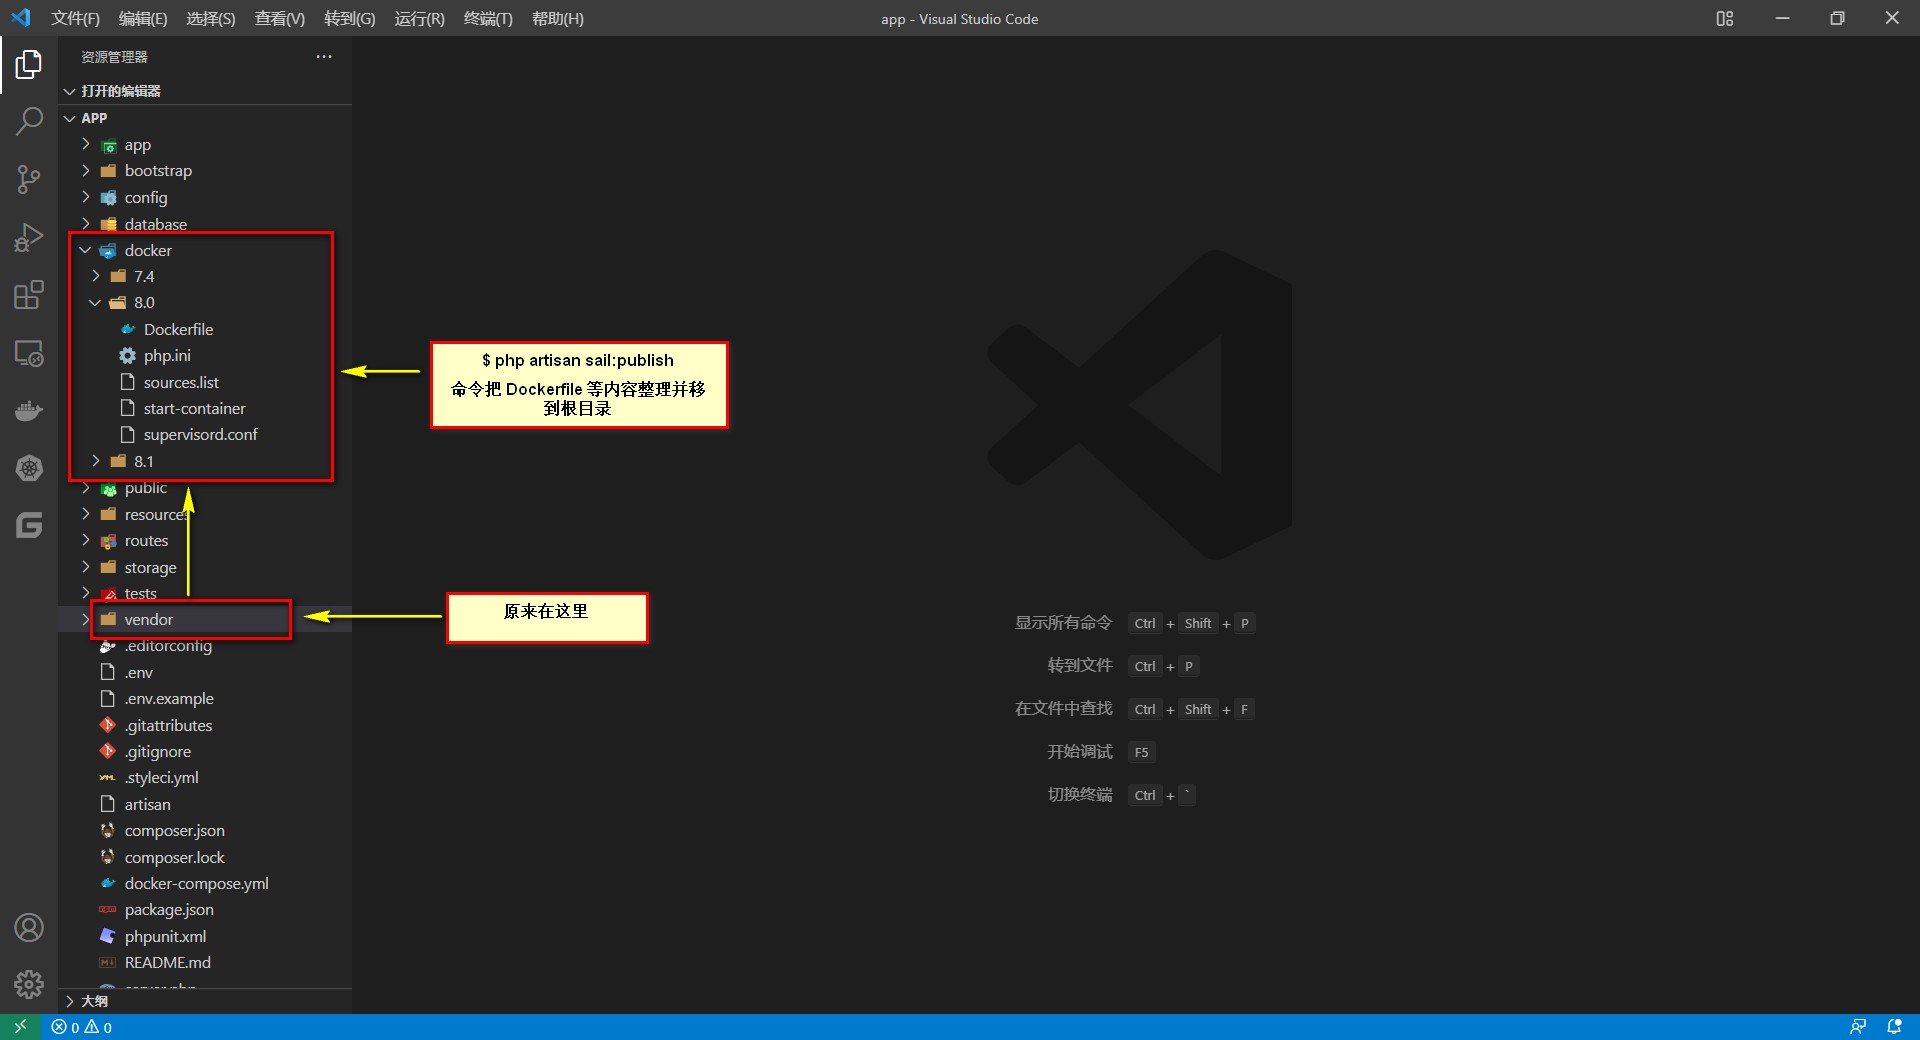Expand the vendor folder
The width and height of the screenshot is (1920, 1040).
[205, 619]
